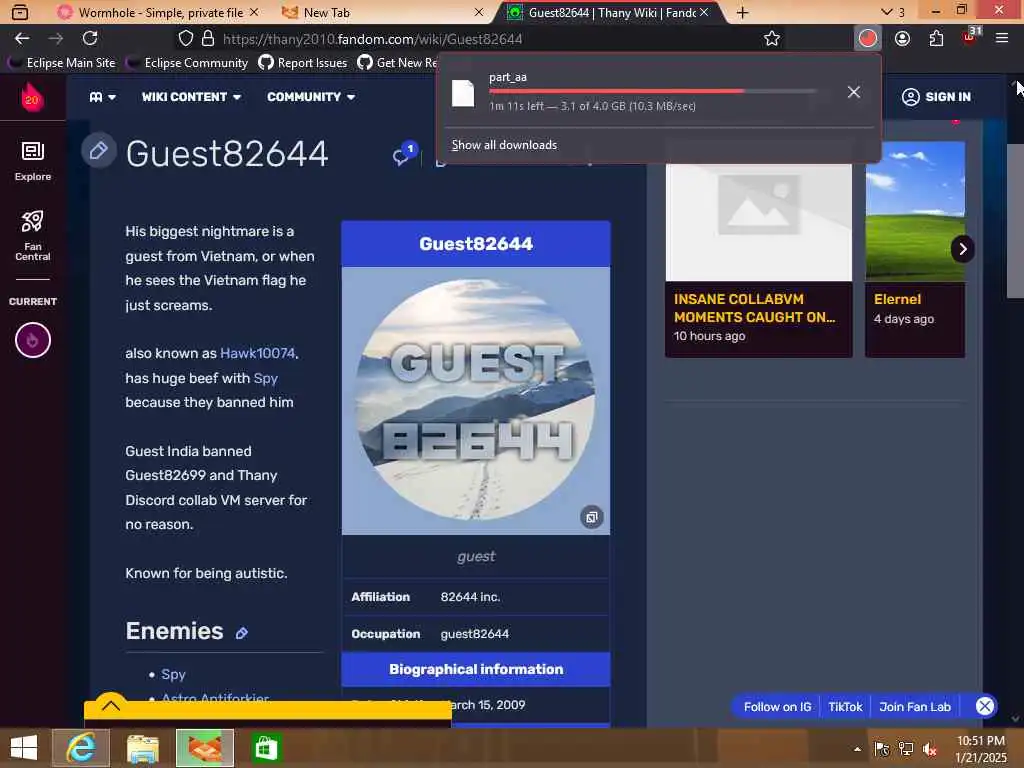
Task: Open Explore in Fandom sidebar
Action: (33, 161)
